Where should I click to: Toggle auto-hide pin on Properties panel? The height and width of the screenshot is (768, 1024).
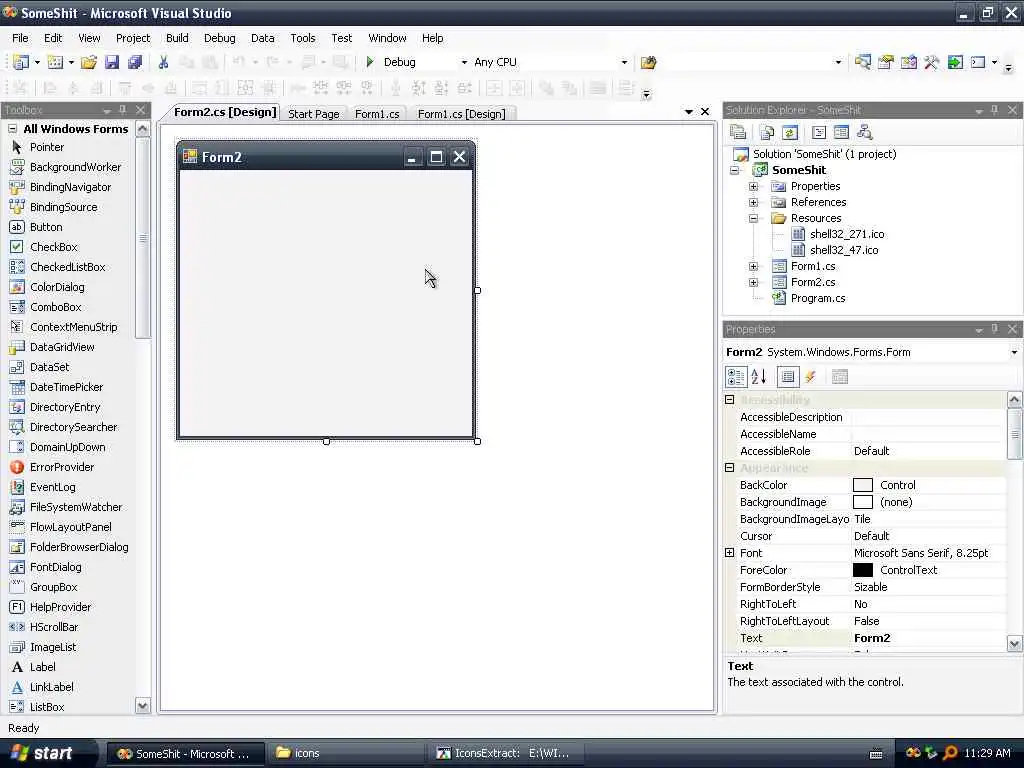(x=995, y=329)
